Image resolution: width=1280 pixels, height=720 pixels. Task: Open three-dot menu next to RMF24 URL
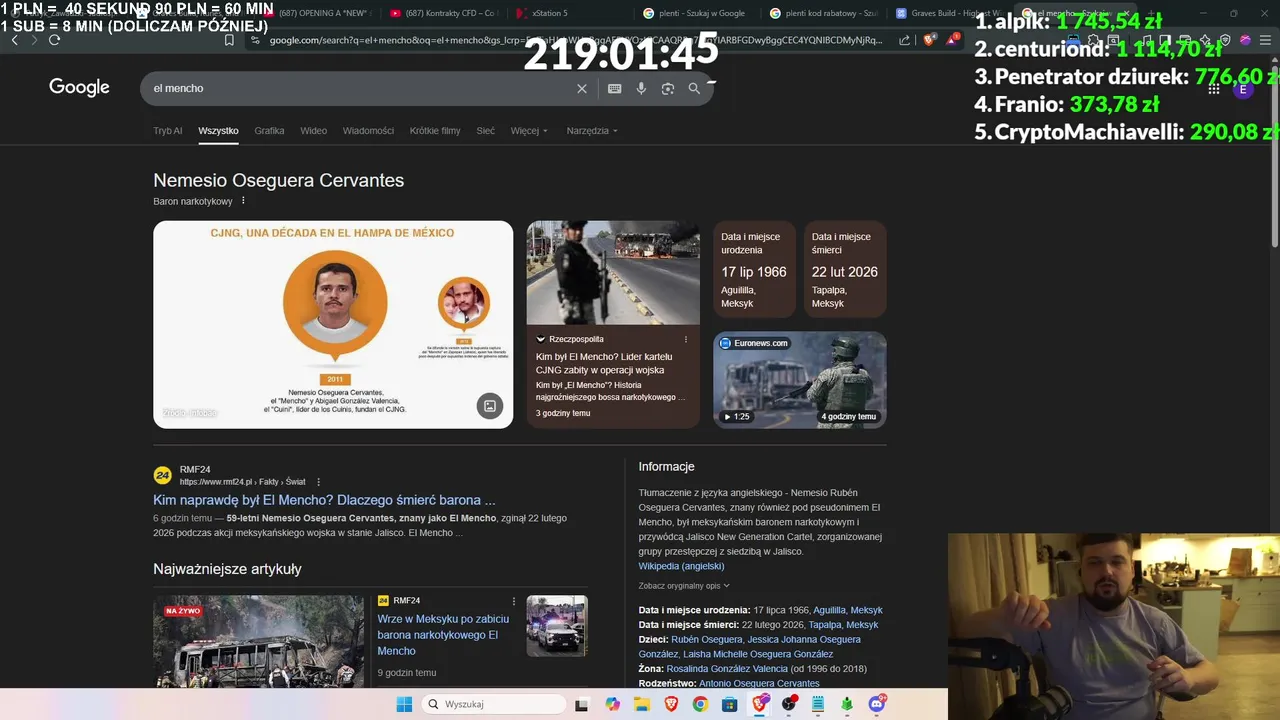click(x=318, y=482)
